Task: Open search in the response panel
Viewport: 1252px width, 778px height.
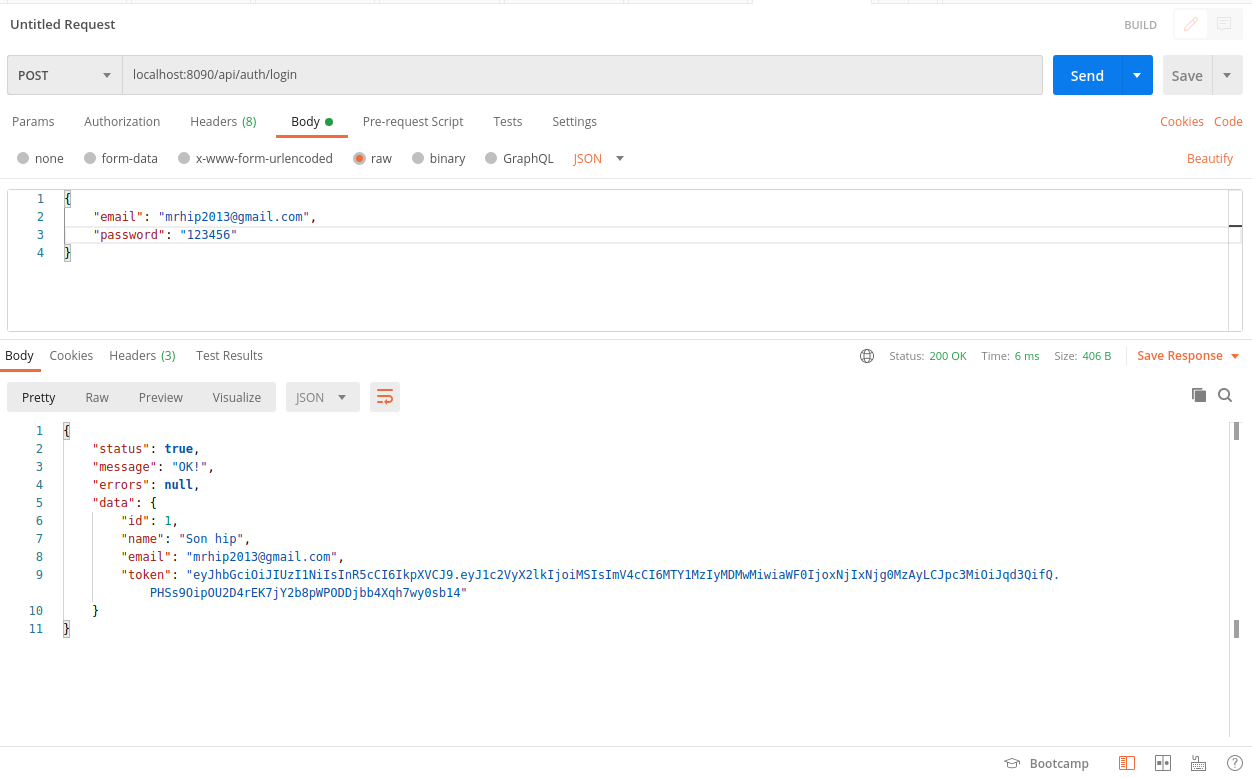Action: pos(1225,395)
